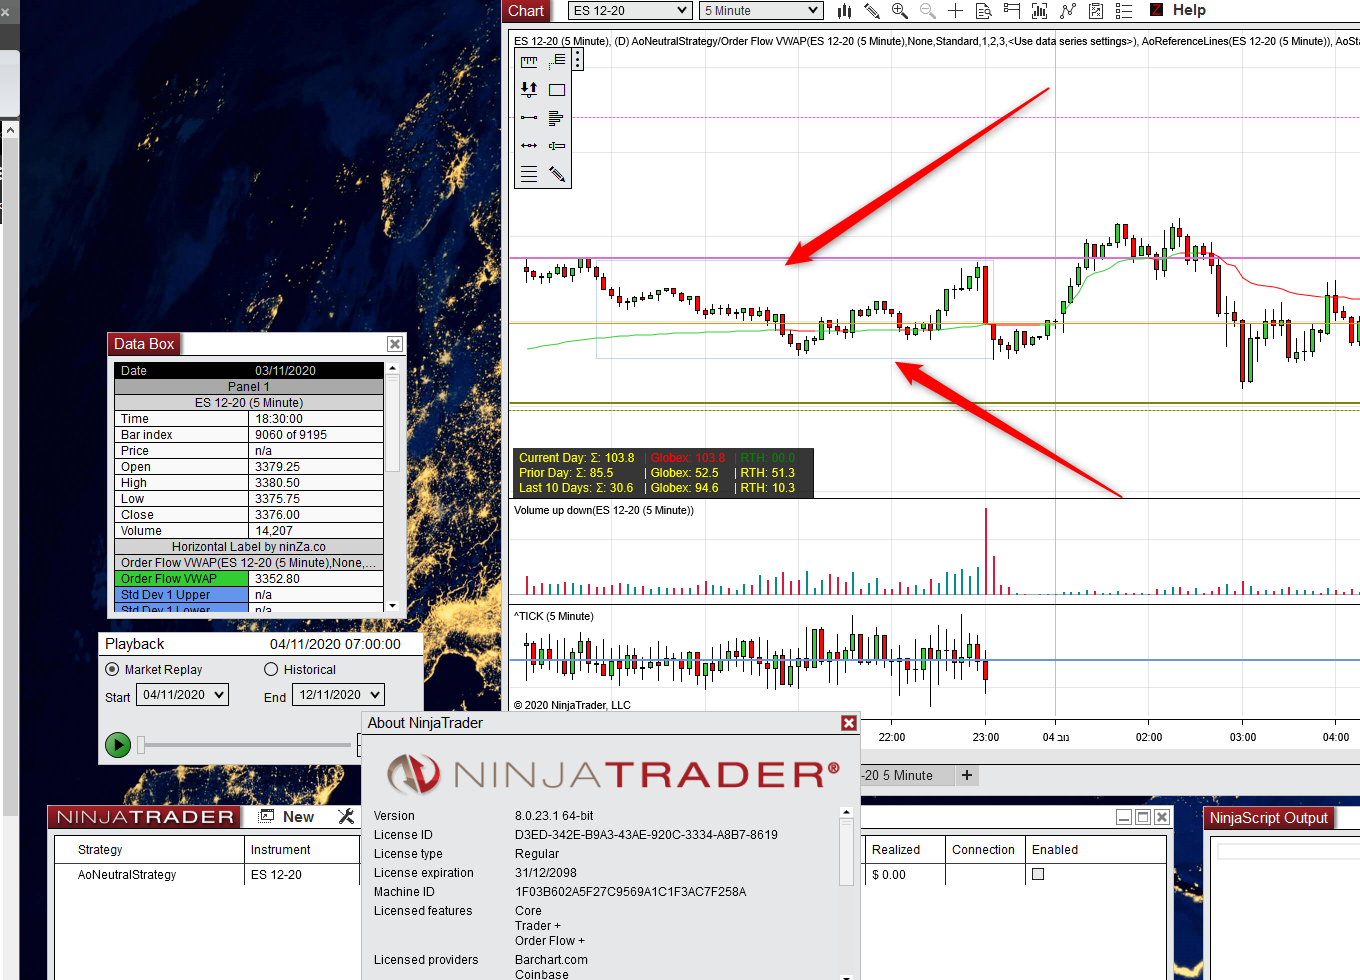
Task: Close the About NinjaTrader dialog
Action: click(x=849, y=723)
